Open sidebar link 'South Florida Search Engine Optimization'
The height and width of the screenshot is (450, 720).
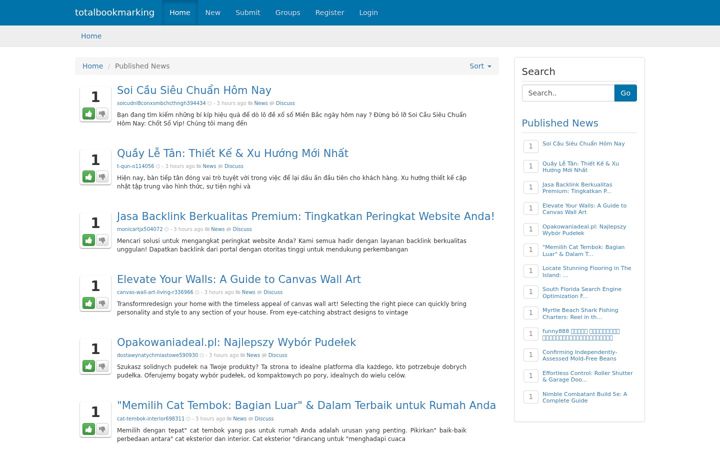pos(582,292)
